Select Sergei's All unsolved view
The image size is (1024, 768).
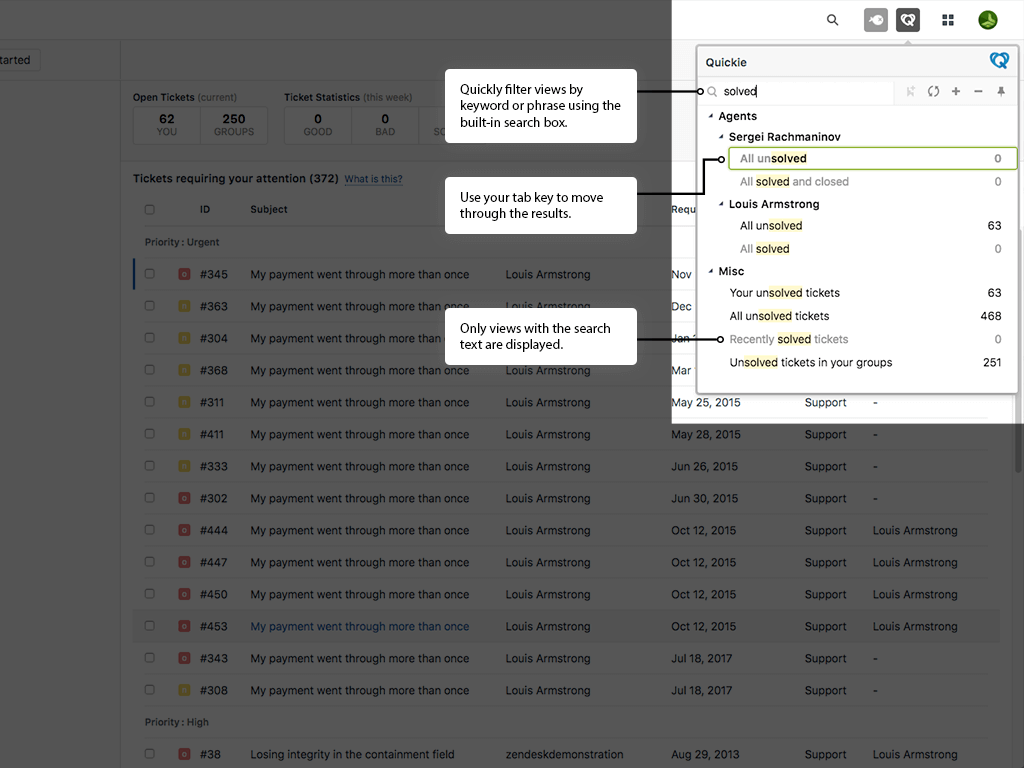click(872, 159)
